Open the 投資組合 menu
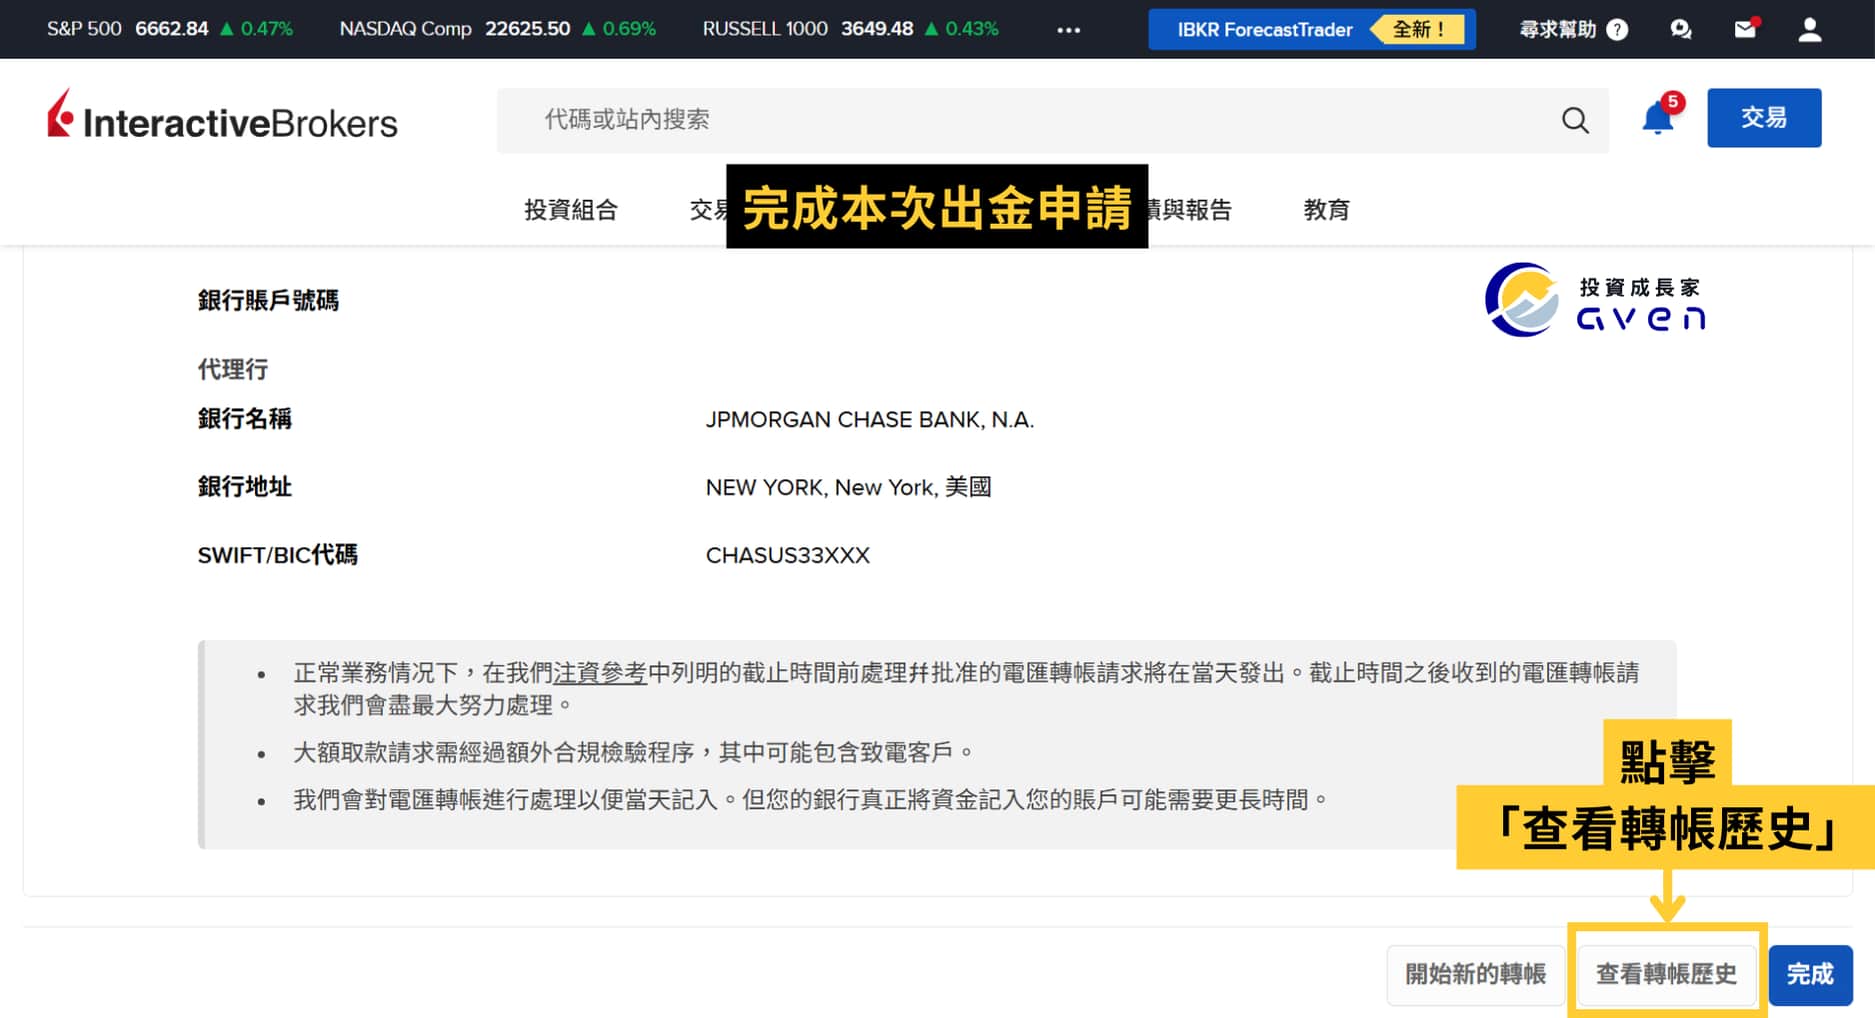 [x=571, y=210]
